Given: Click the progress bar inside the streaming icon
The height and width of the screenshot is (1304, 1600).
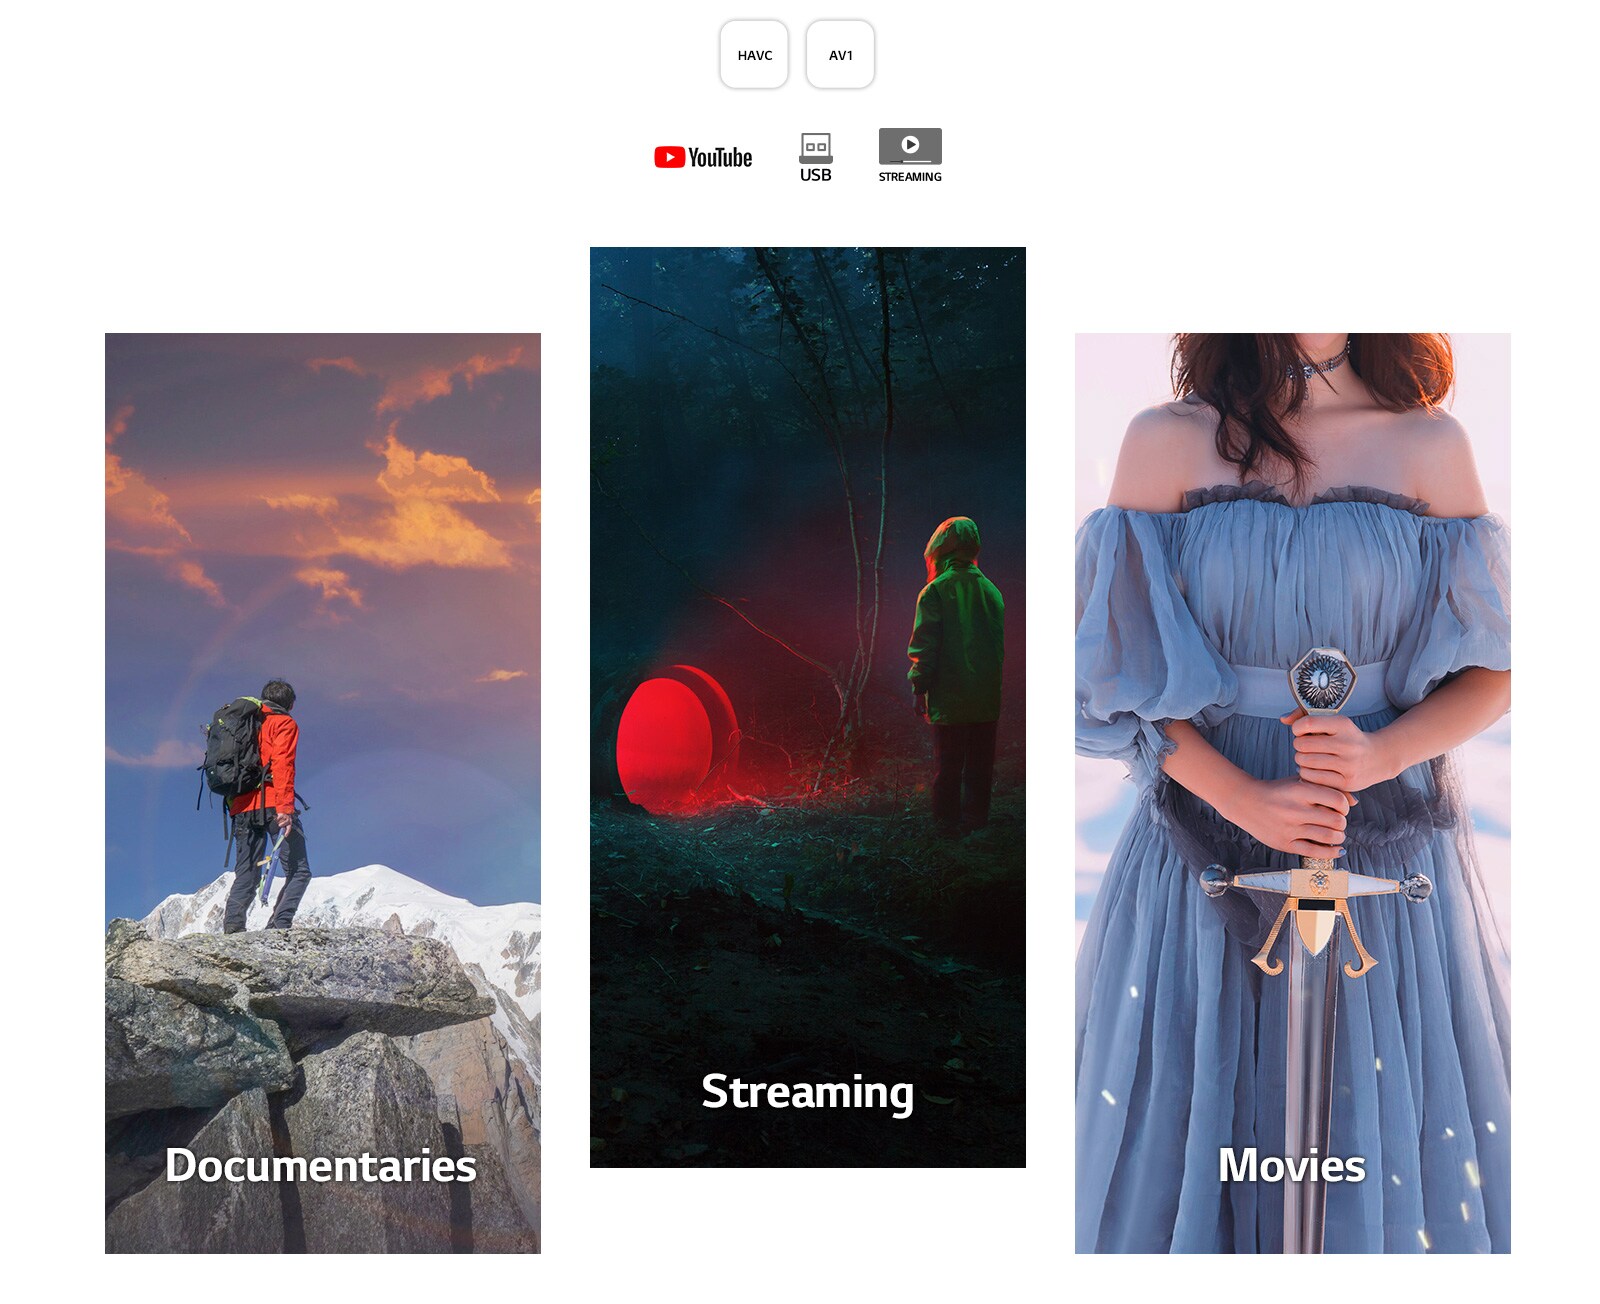Looking at the screenshot, I should coord(911,161).
